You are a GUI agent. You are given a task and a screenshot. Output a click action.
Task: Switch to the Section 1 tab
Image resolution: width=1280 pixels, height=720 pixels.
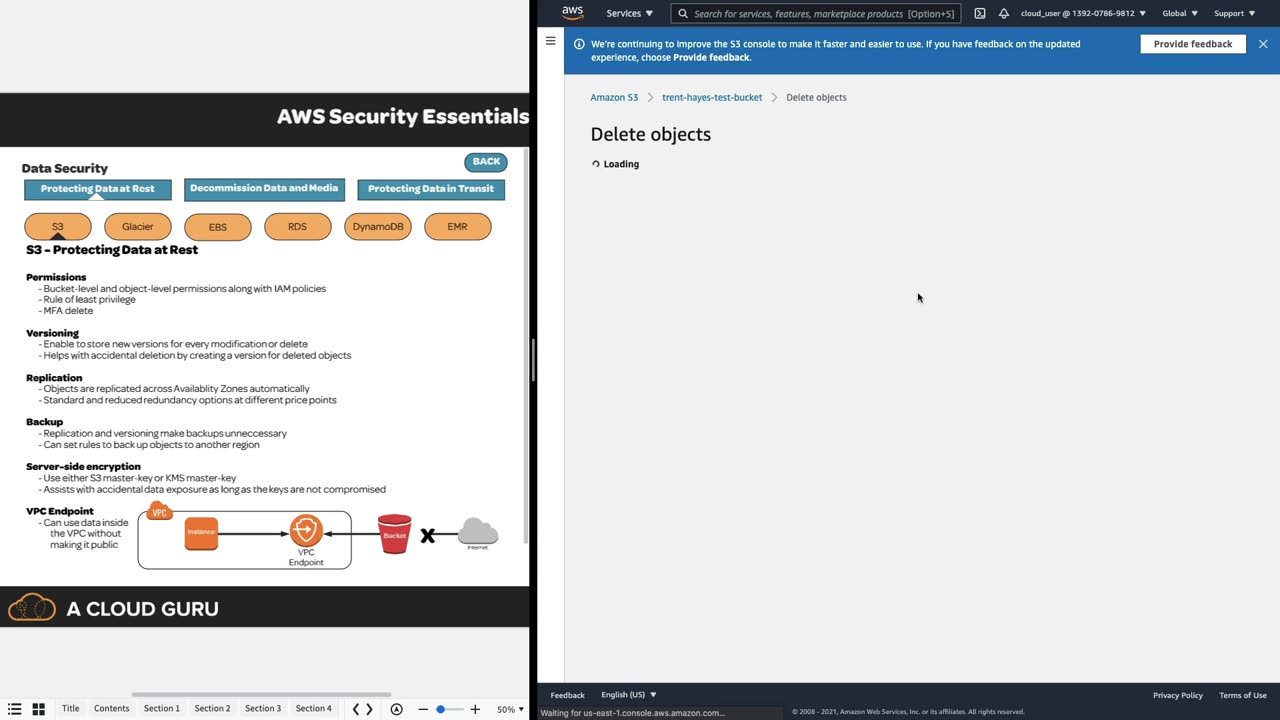coord(162,708)
